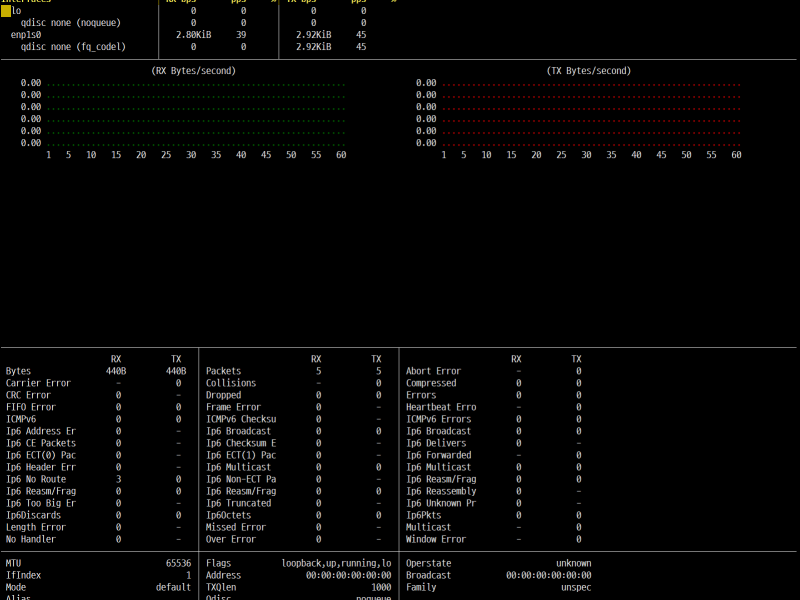Viewport: 800px width, 600px height.
Task: Click the Ip6 Too Big Er label
Action: click(x=41, y=503)
